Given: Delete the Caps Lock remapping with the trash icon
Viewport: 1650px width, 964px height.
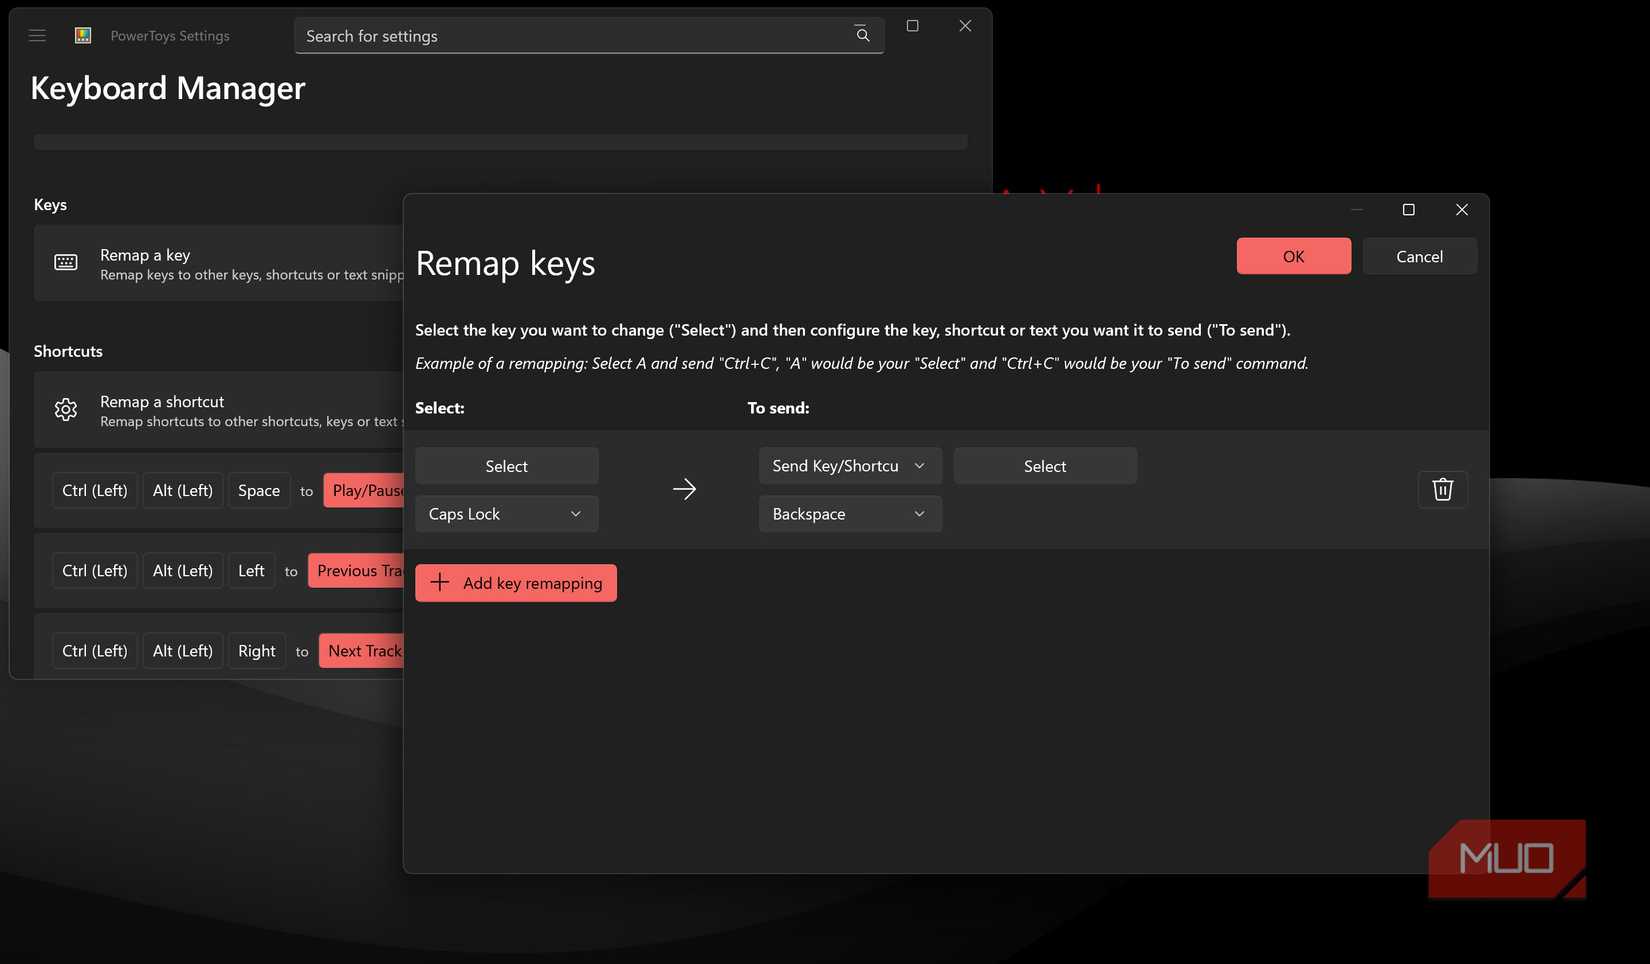Looking at the screenshot, I should 1442,489.
